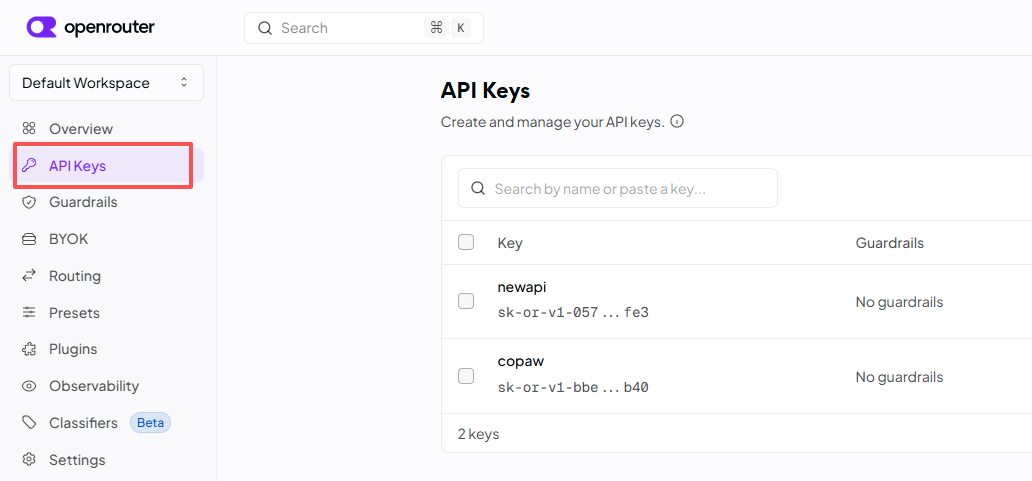Click the shield icon beside Guardrails
The height and width of the screenshot is (481, 1032).
29,202
